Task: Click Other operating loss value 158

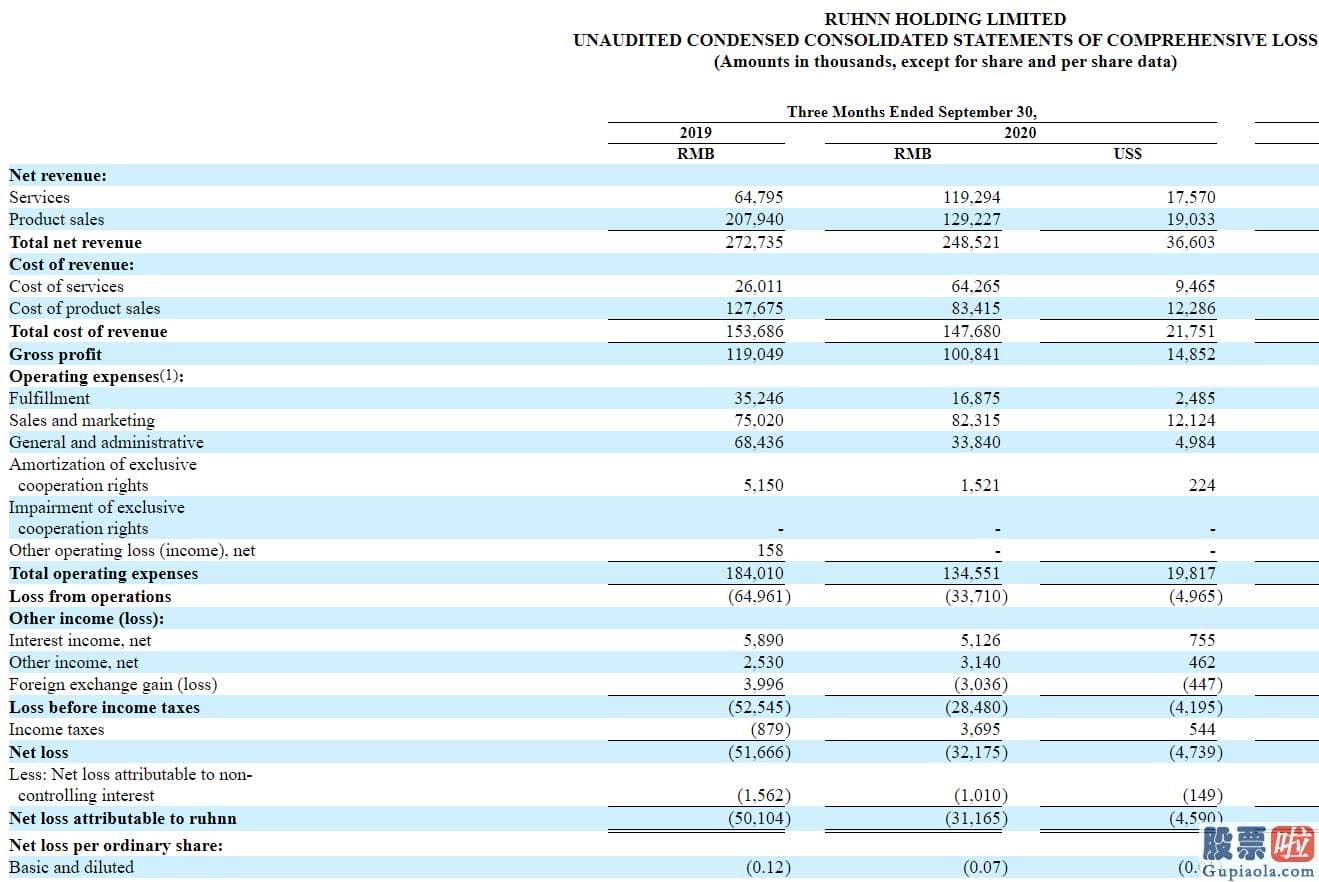Action: tap(771, 551)
